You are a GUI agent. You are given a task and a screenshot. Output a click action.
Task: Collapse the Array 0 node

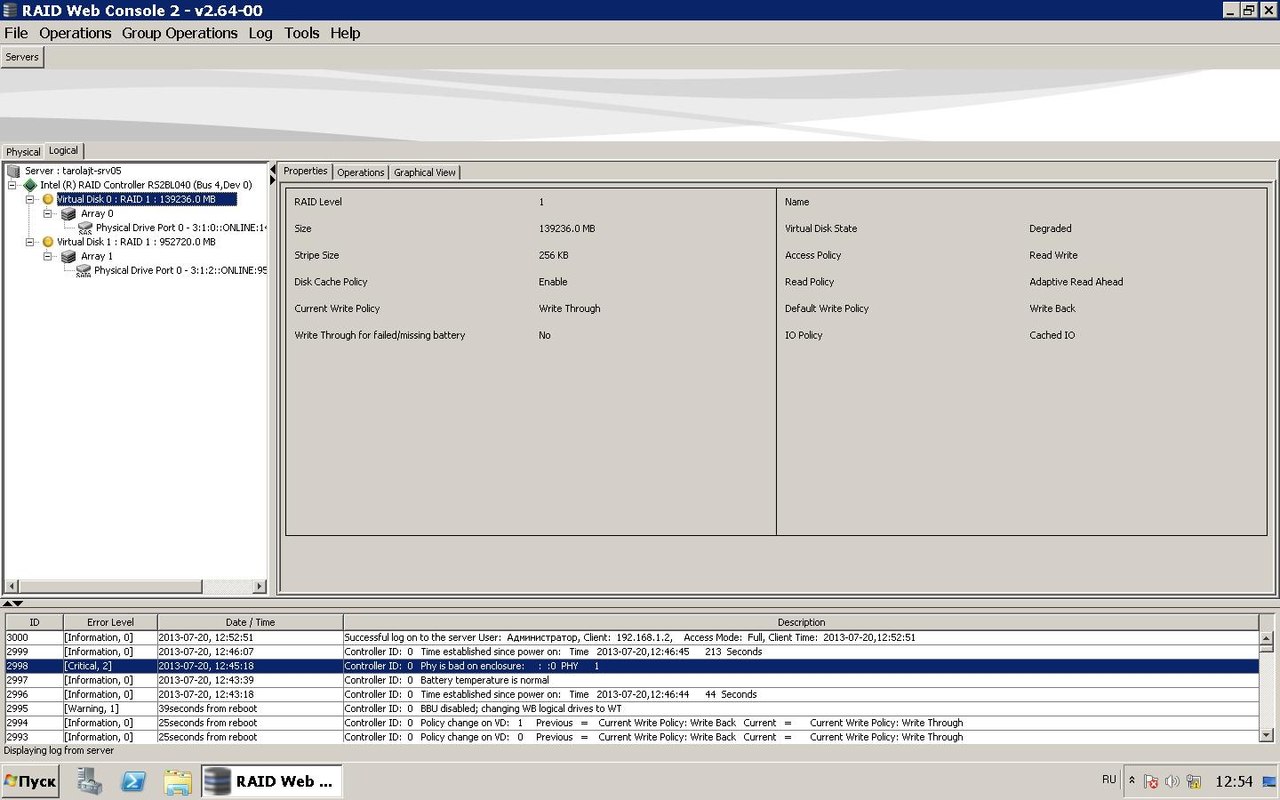pyautogui.click(x=48, y=214)
